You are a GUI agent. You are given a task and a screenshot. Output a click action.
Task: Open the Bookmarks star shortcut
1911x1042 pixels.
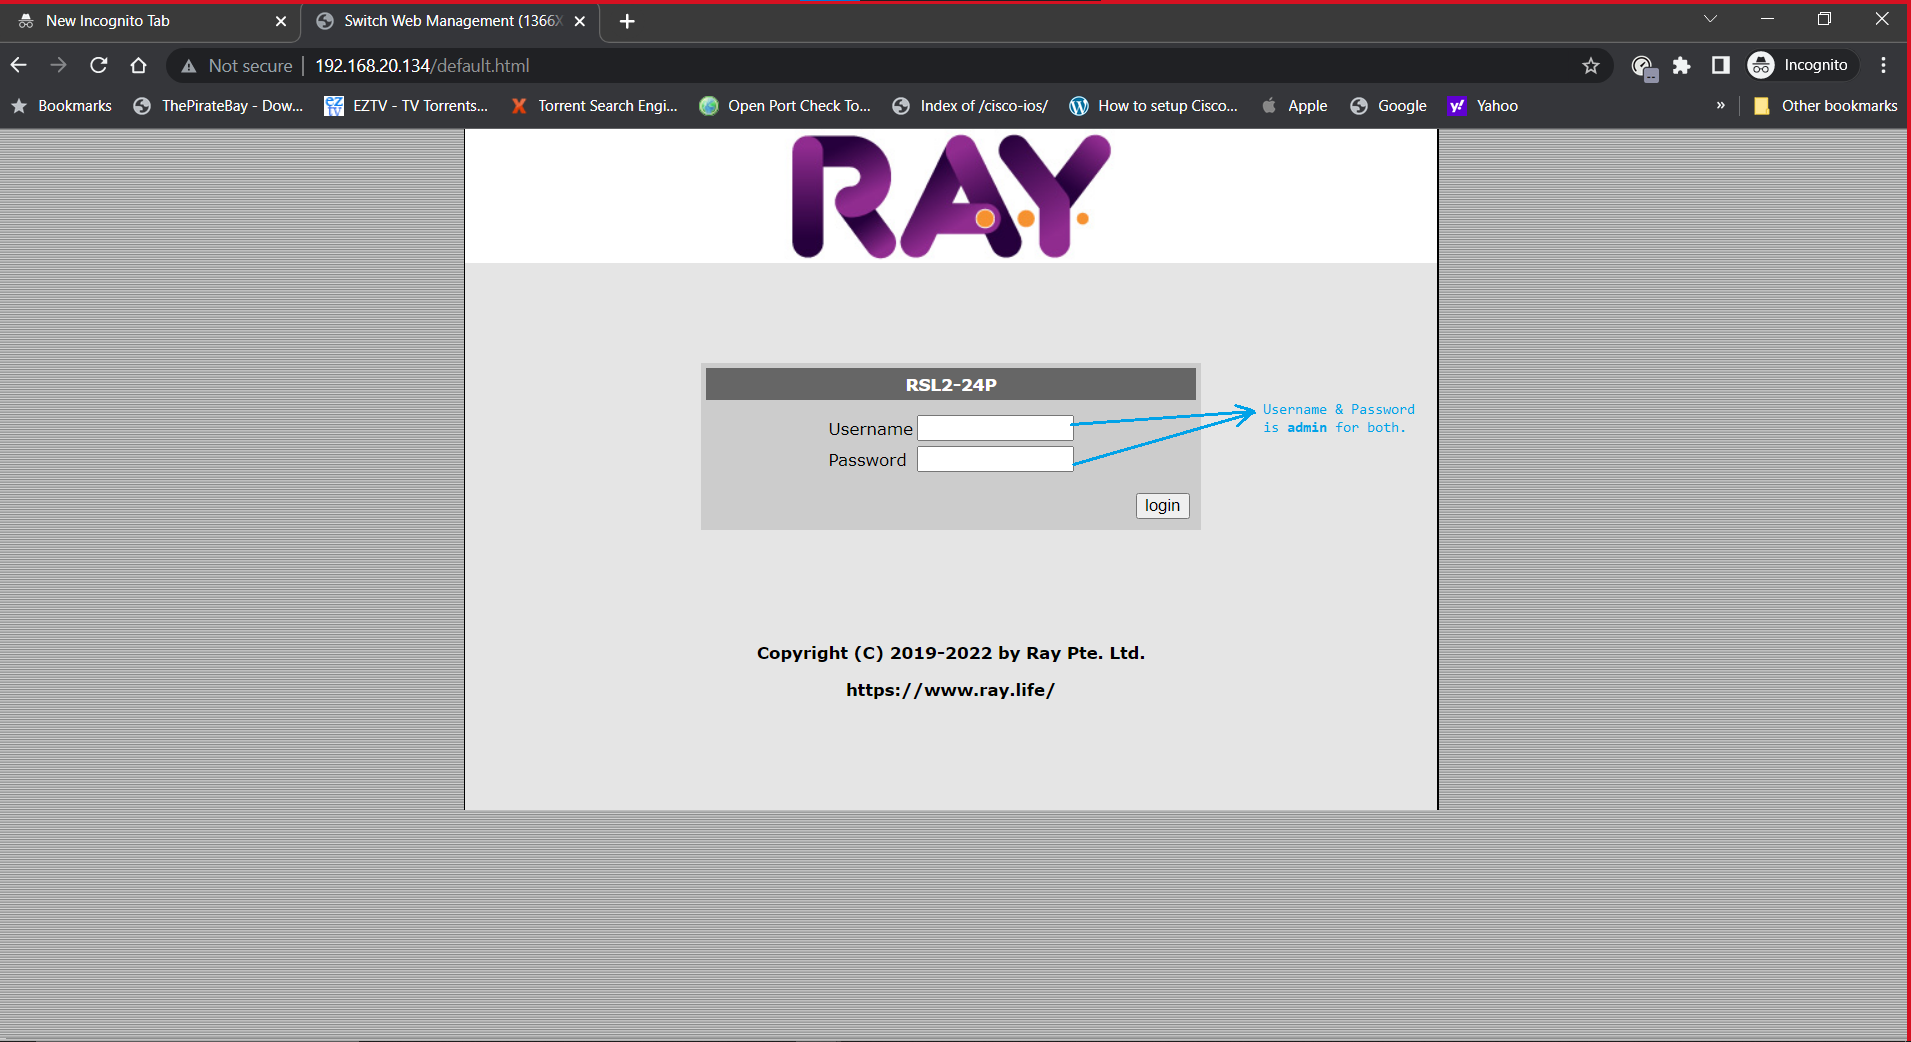click(62, 105)
